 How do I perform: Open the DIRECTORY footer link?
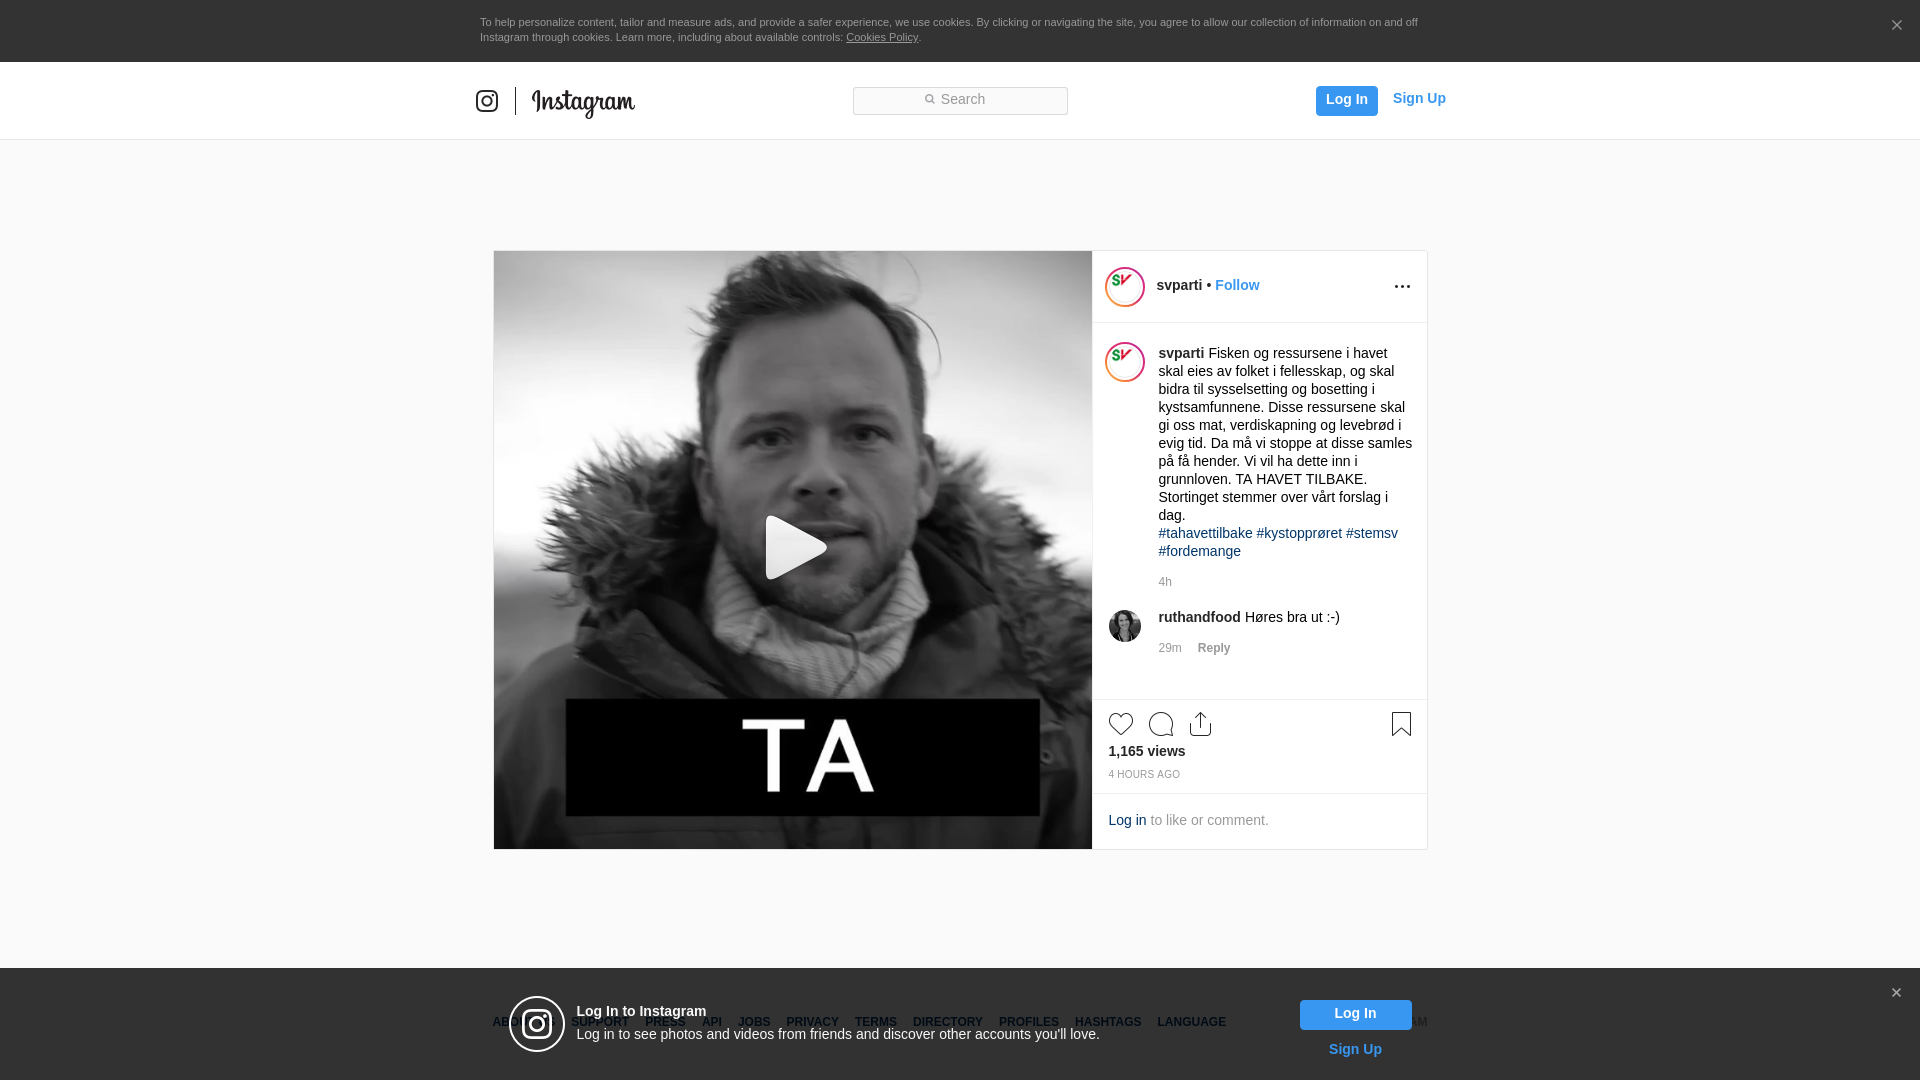(948, 1022)
